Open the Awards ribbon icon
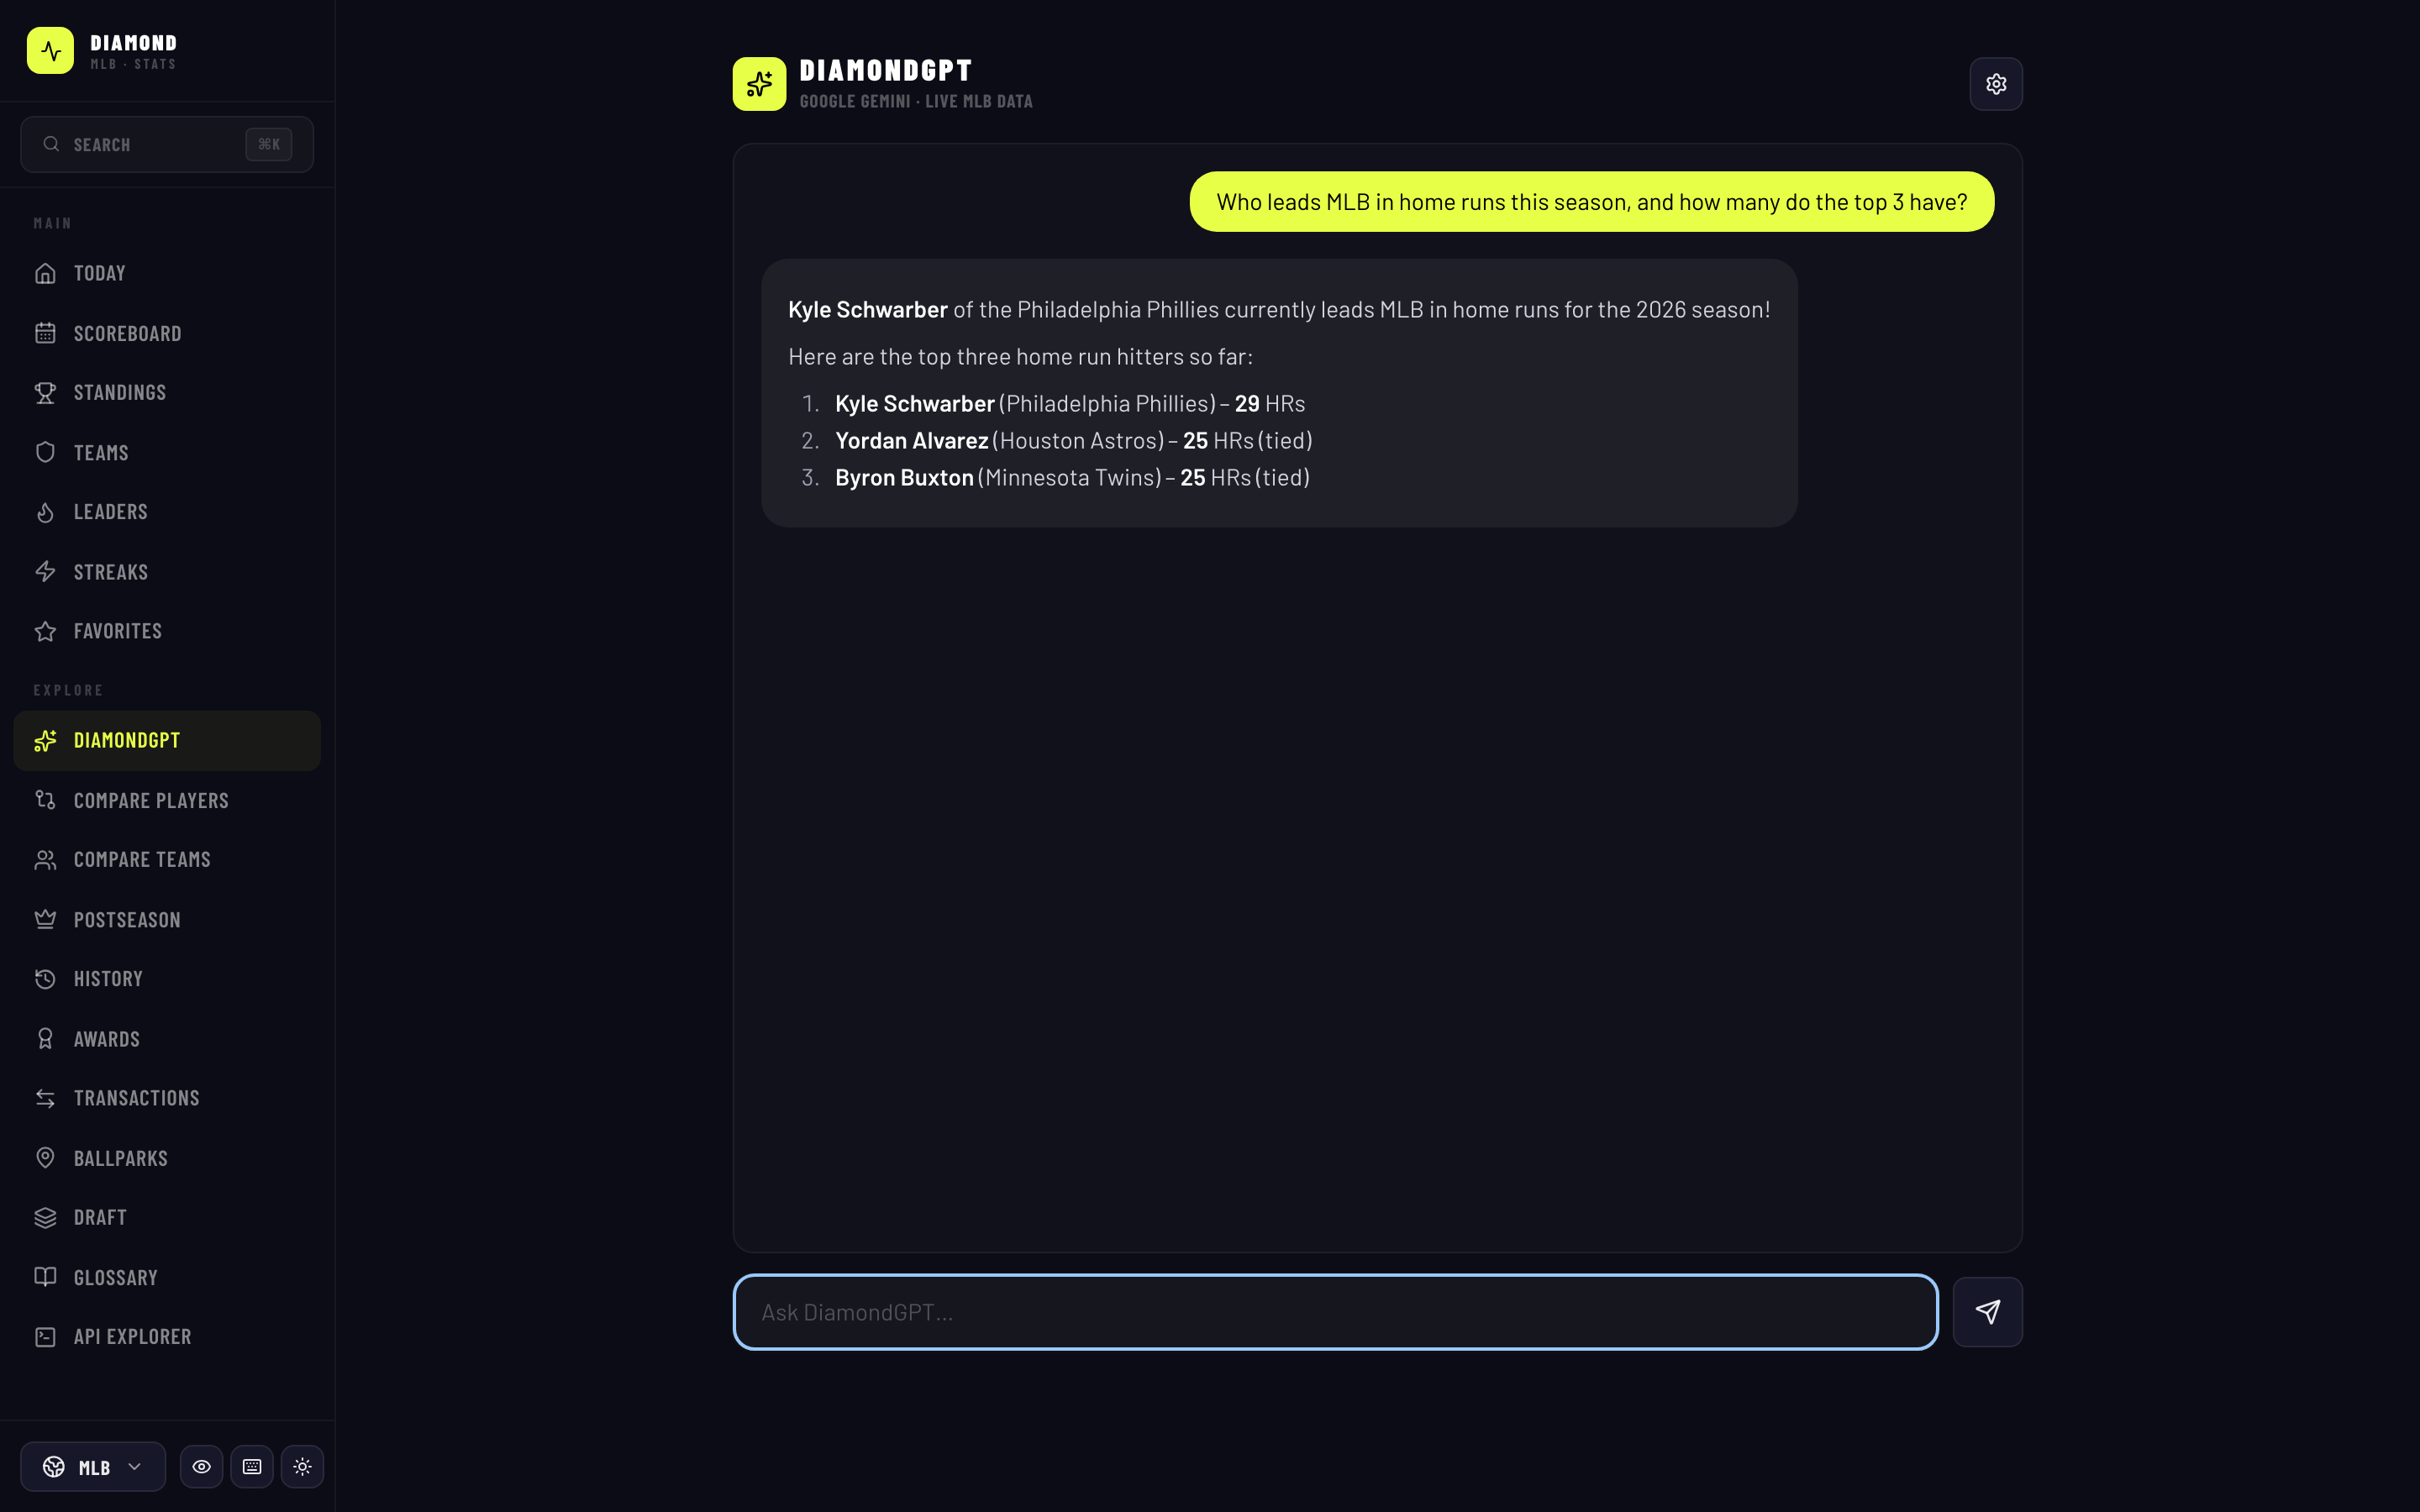2420x1512 pixels. point(45,1039)
